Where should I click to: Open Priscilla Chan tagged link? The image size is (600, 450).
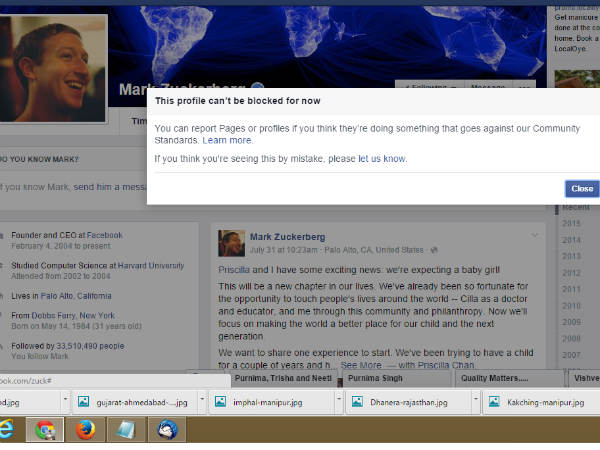446,365
